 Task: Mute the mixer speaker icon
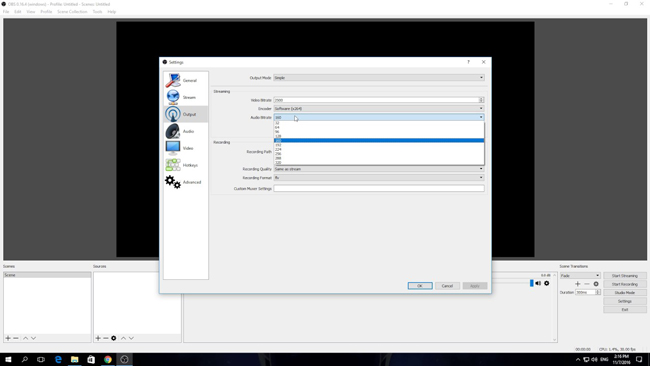coord(538,284)
